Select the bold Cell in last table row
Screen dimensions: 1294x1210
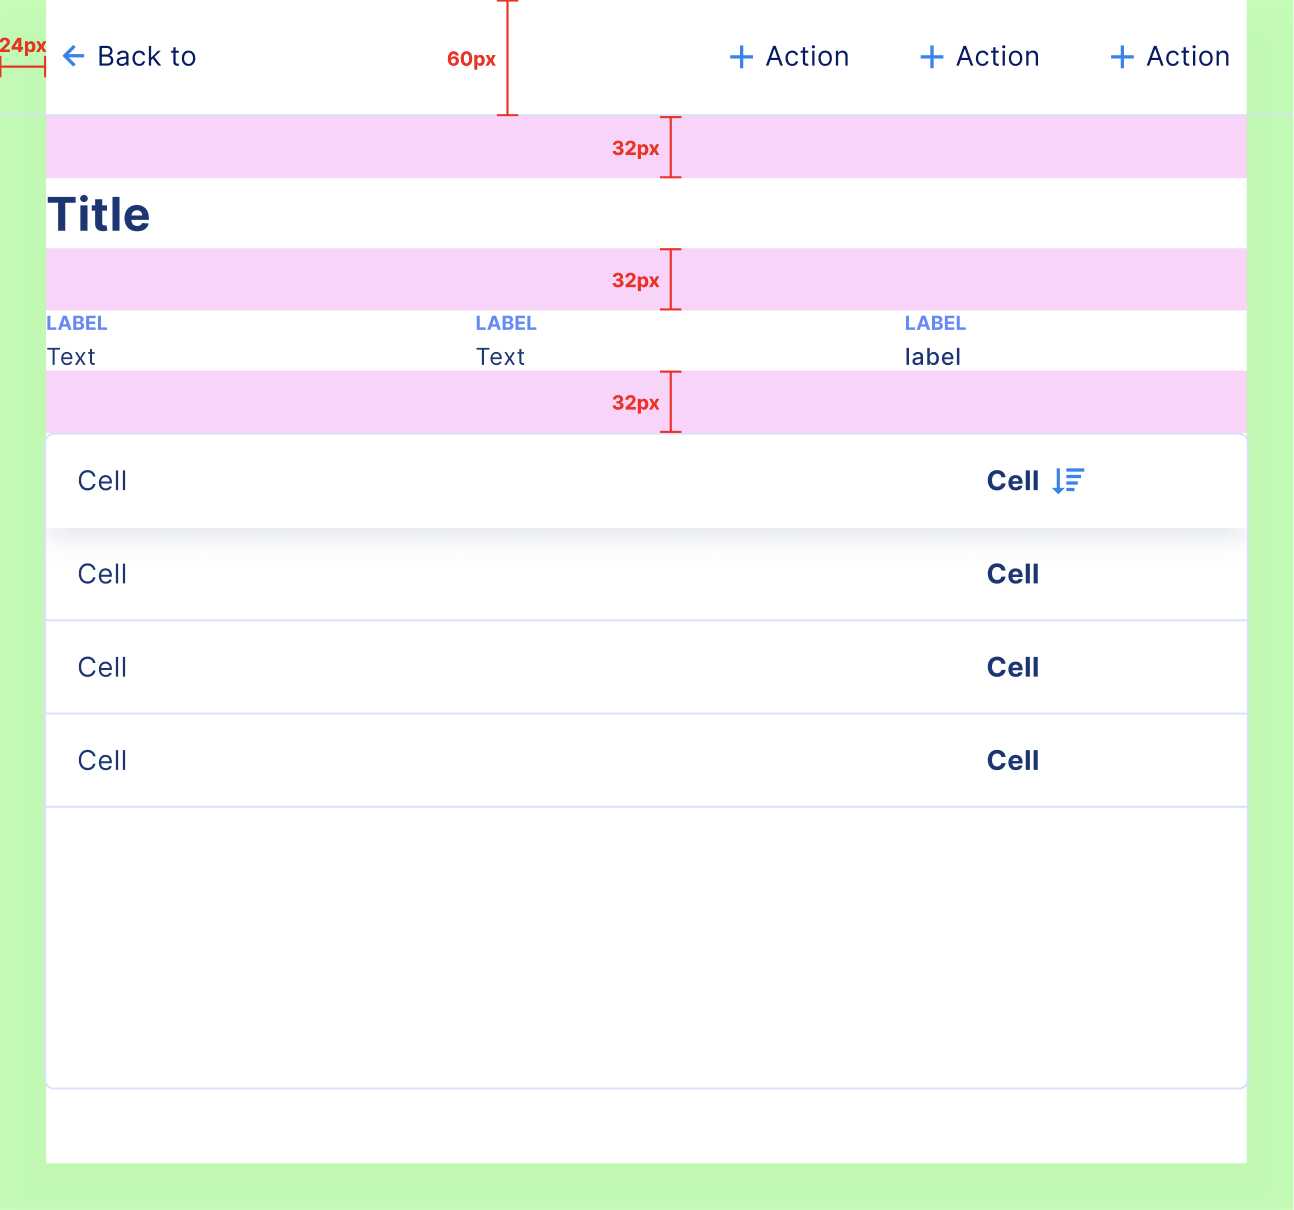click(1013, 761)
